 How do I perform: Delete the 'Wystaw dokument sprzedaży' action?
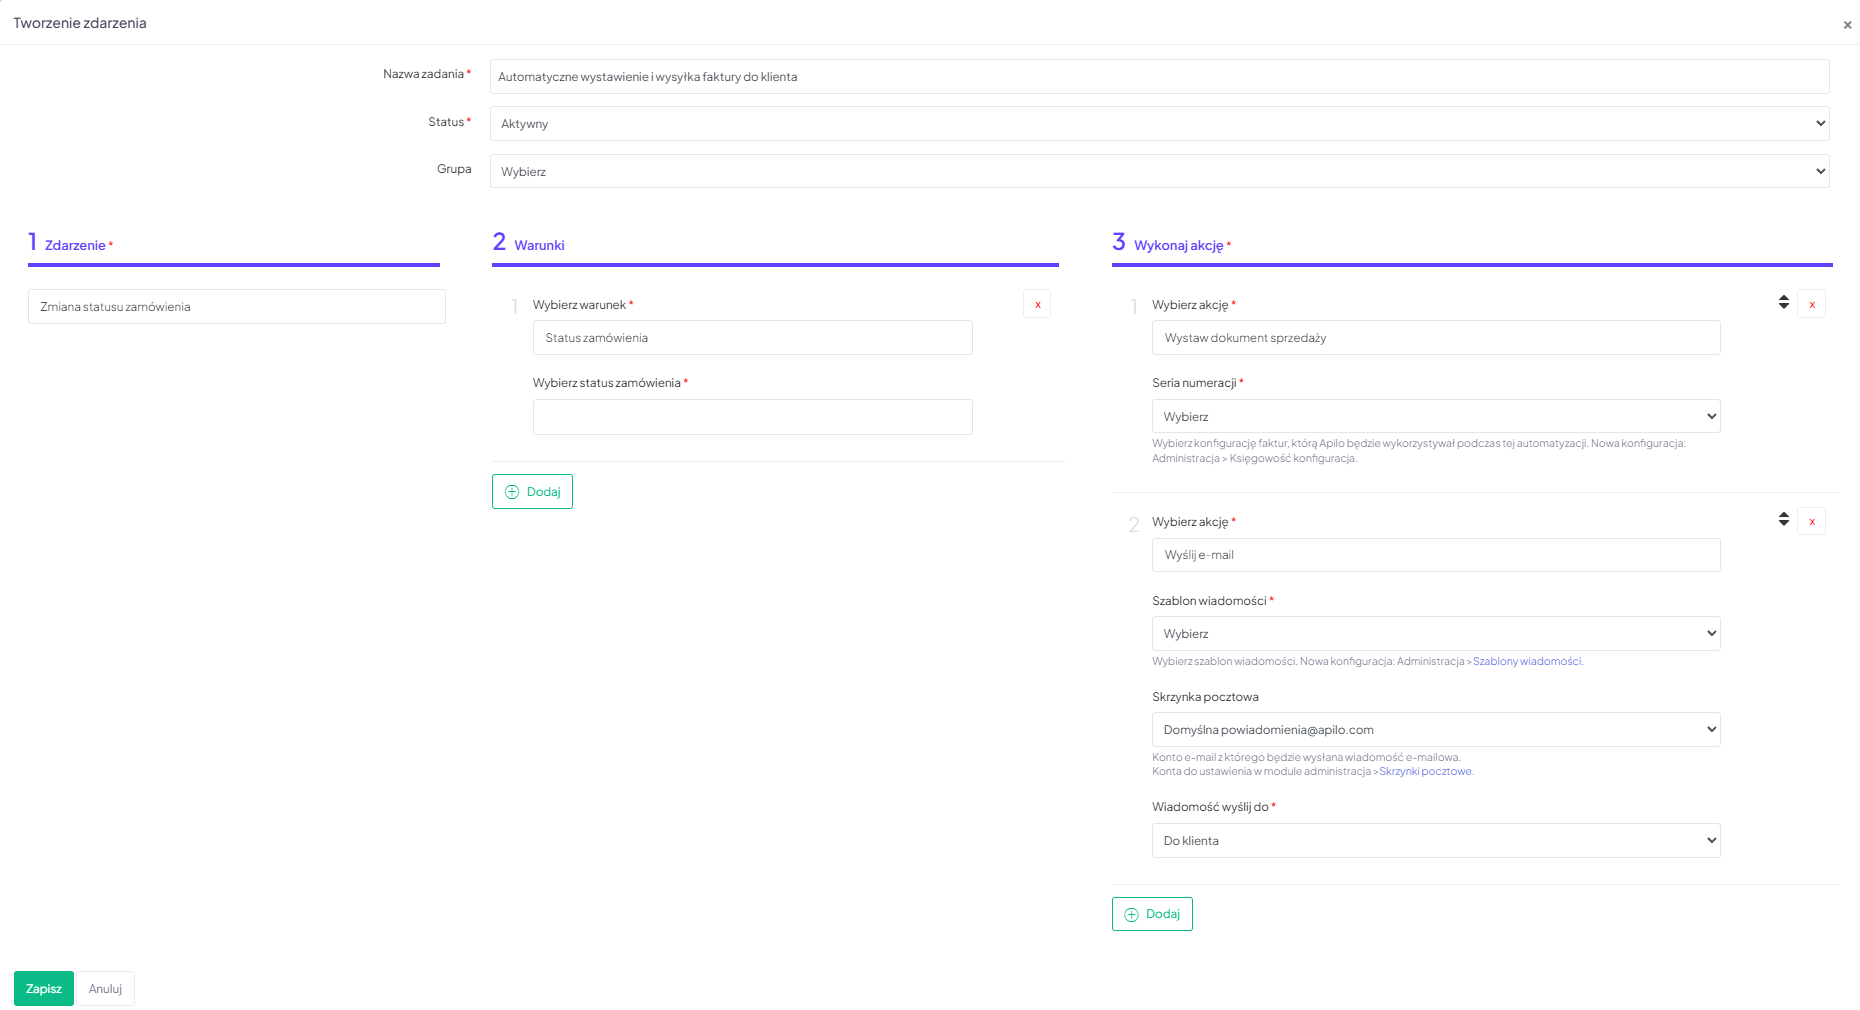1811,304
